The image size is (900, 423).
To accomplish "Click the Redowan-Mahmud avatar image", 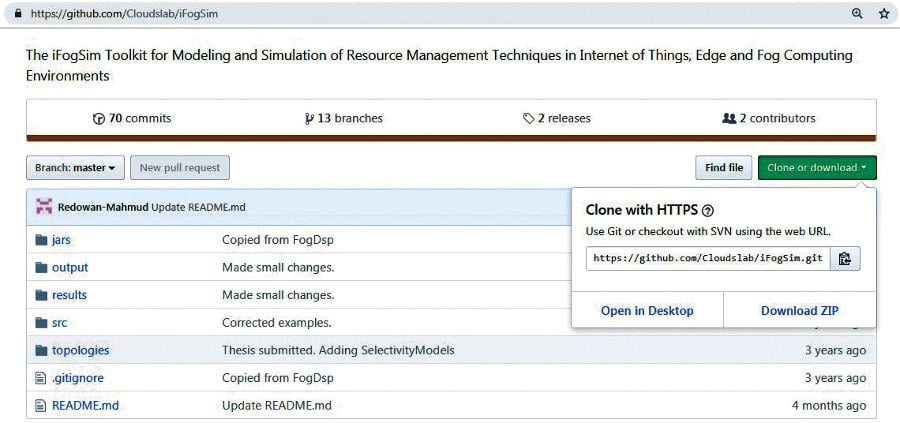I will [x=43, y=207].
